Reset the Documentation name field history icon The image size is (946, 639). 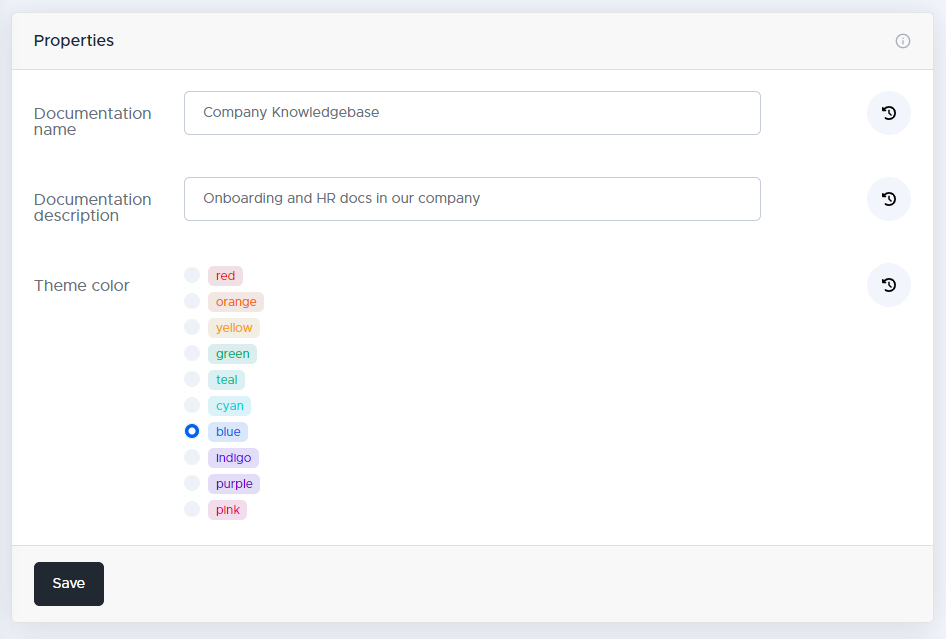888,113
